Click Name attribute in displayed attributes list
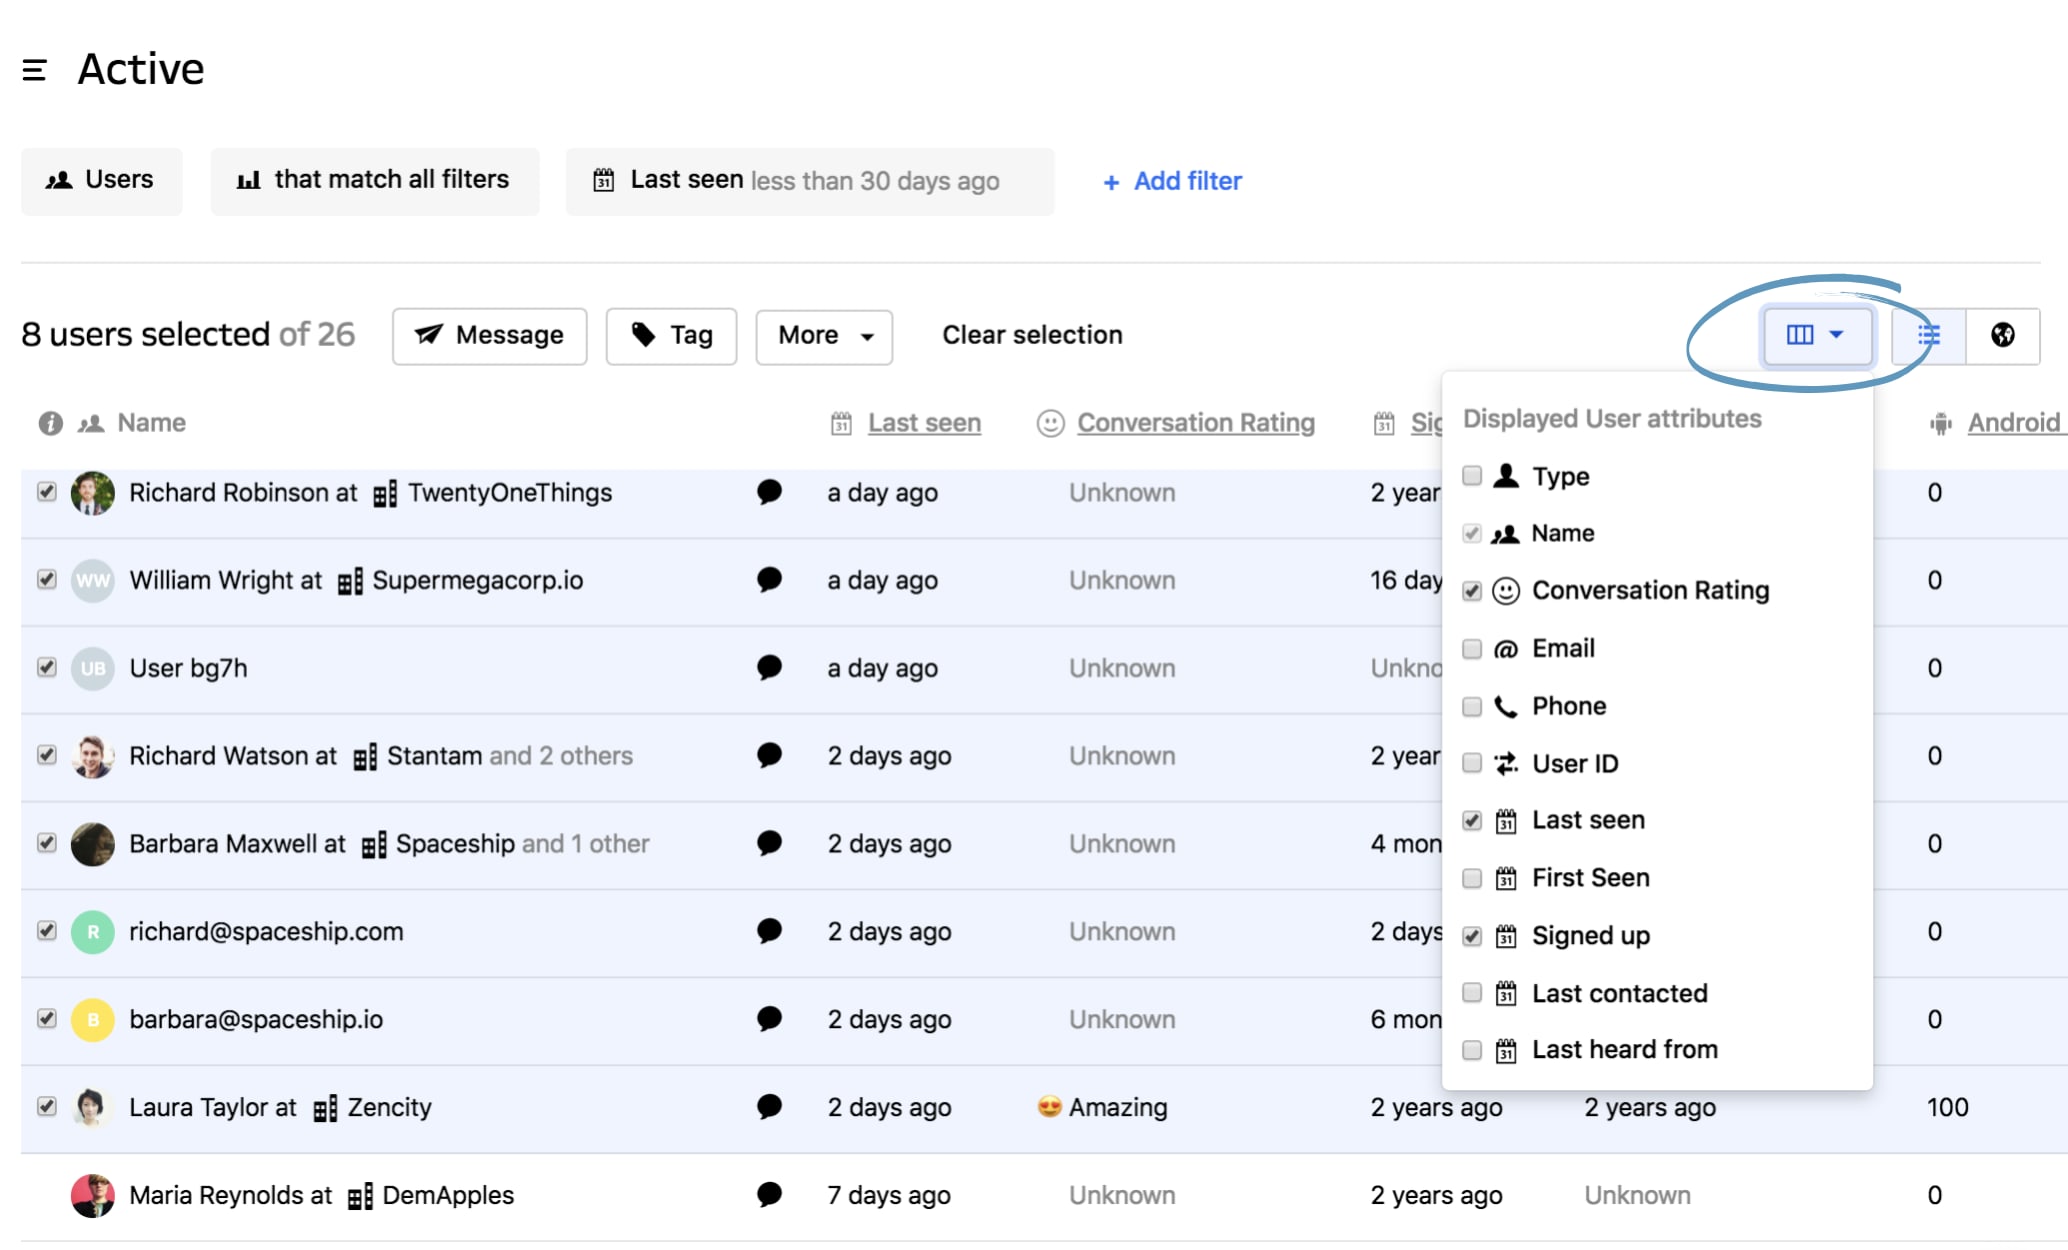The width and height of the screenshot is (2068, 1250). [1563, 534]
